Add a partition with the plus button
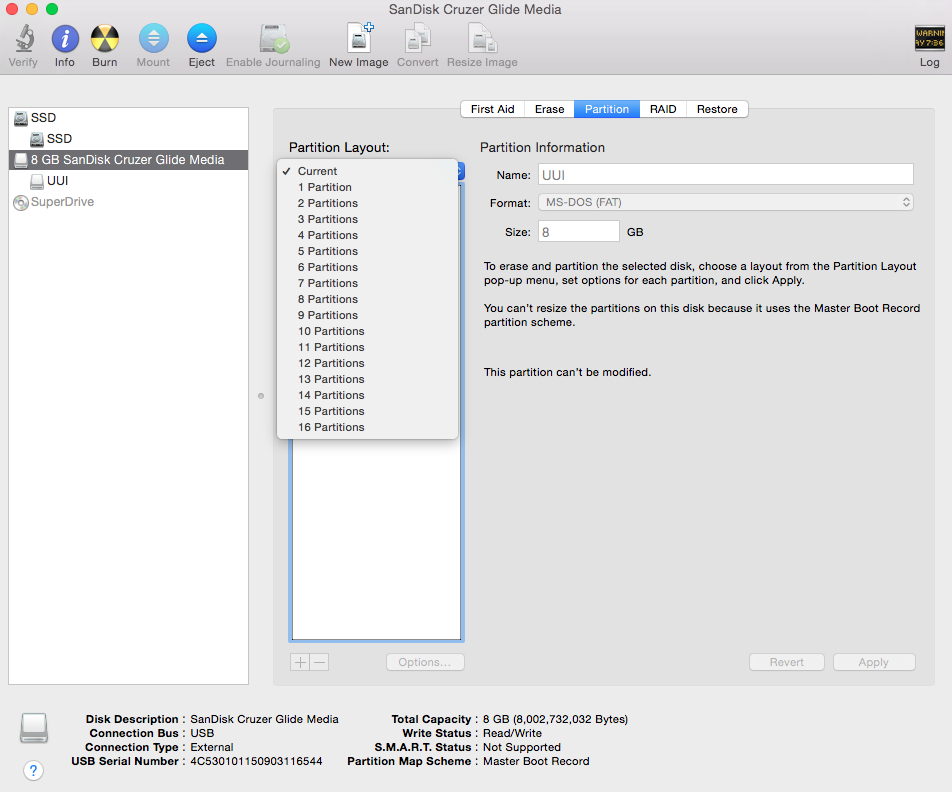This screenshot has height=792, width=952. [300, 662]
